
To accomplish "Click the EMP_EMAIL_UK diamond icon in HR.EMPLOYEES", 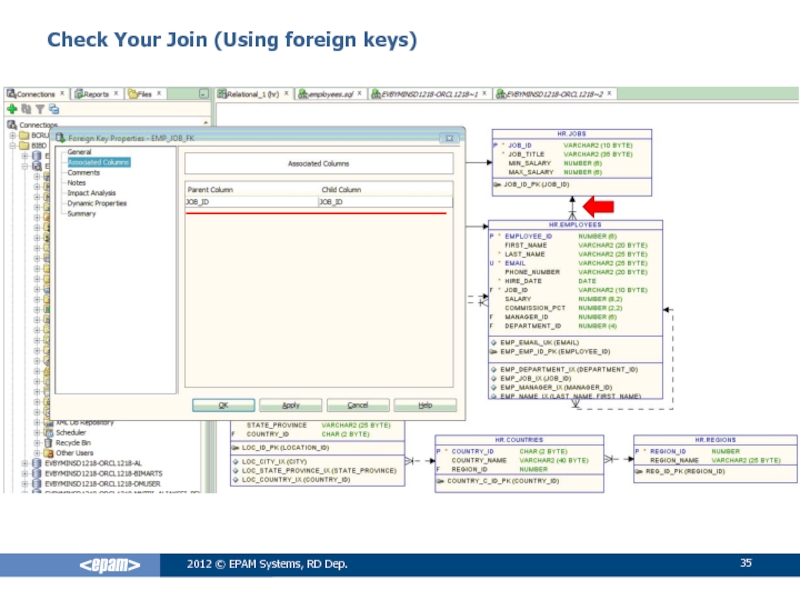I will (493, 342).
